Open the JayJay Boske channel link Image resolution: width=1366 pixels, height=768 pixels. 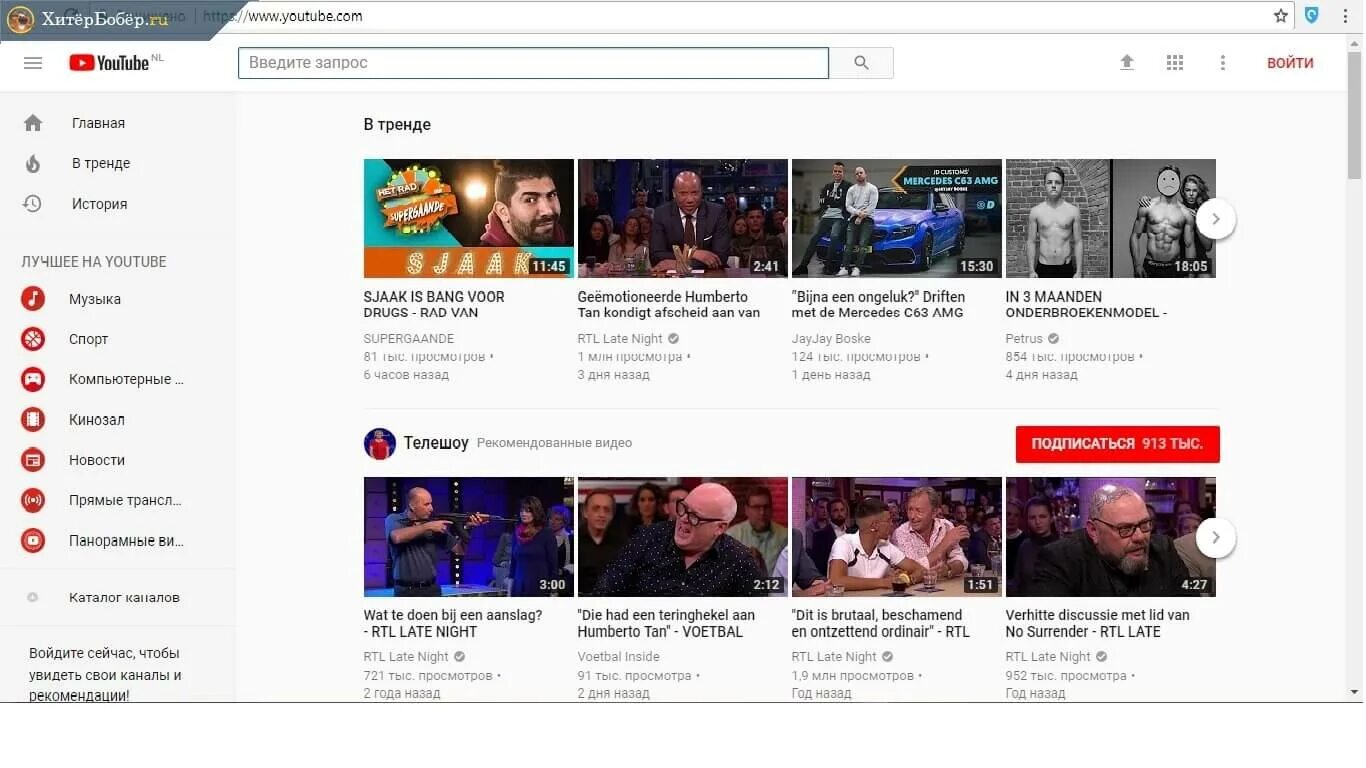[x=831, y=339]
